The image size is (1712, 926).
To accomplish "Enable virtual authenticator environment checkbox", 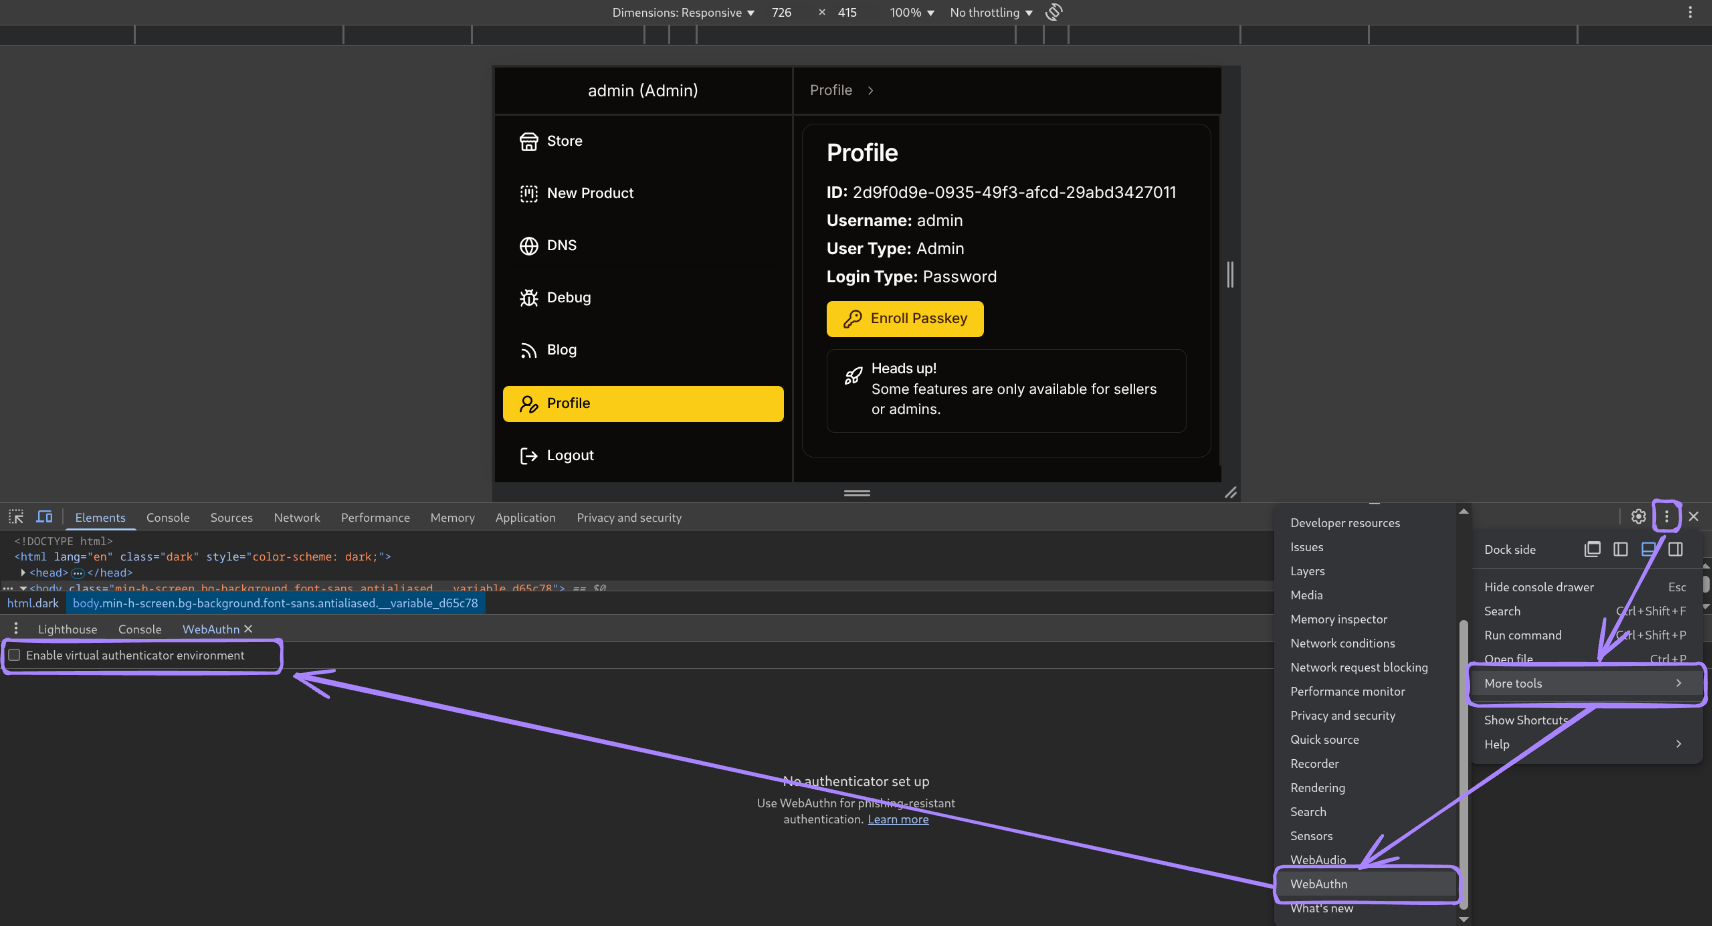I will (15, 656).
